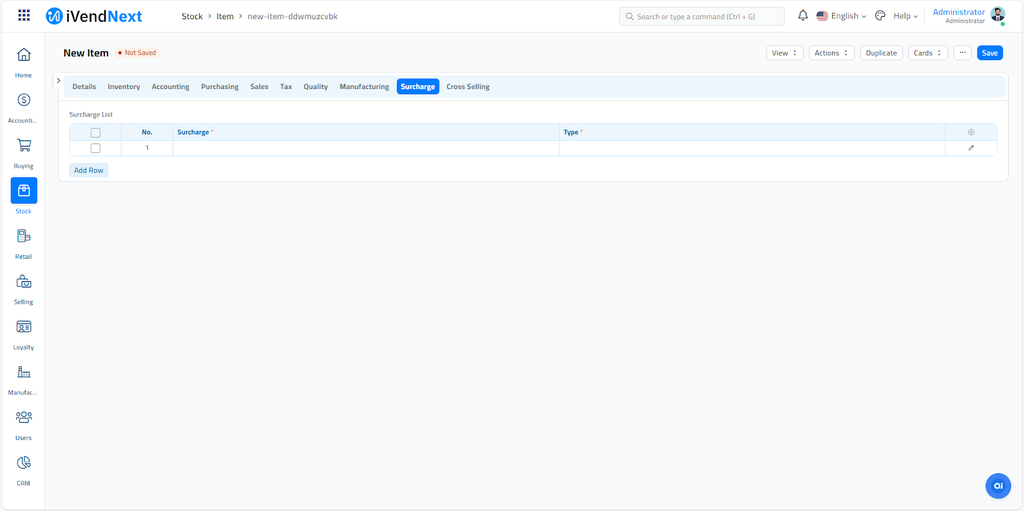1024x511 pixels.
Task: Open the Actions dropdown menu
Action: pos(831,53)
